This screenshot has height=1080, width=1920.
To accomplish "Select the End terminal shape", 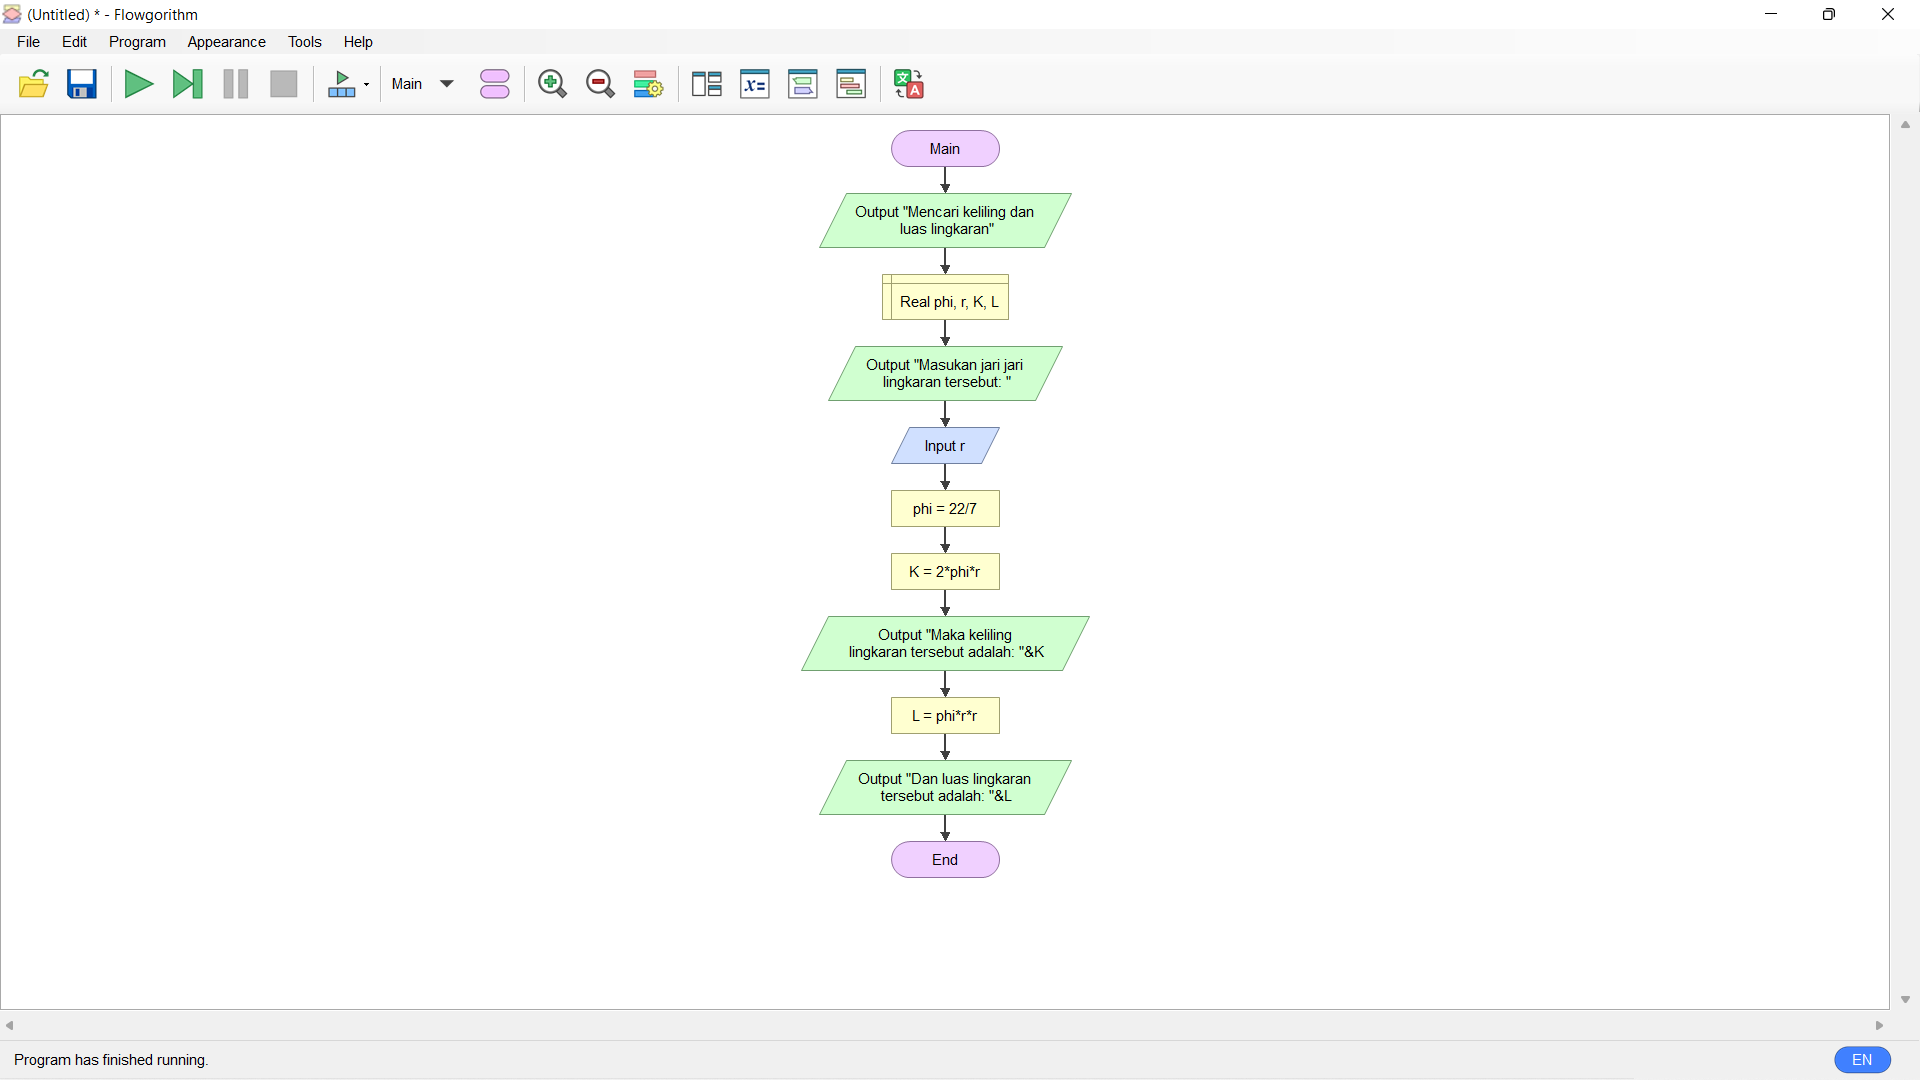I will (x=945, y=860).
